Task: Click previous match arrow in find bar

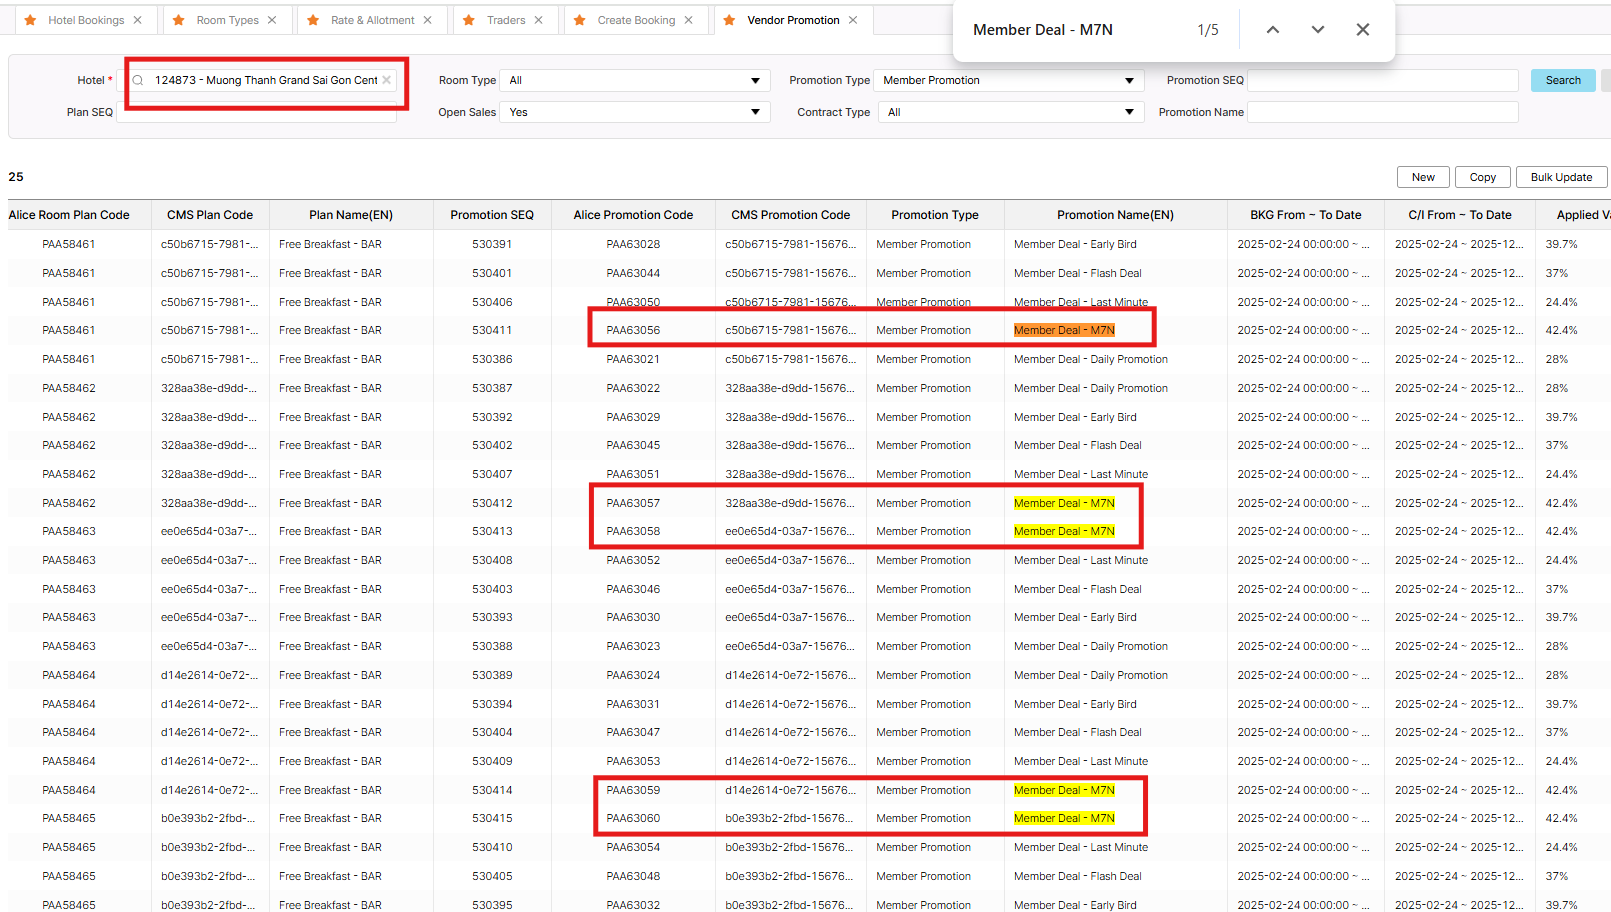Action: click(x=1272, y=30)
